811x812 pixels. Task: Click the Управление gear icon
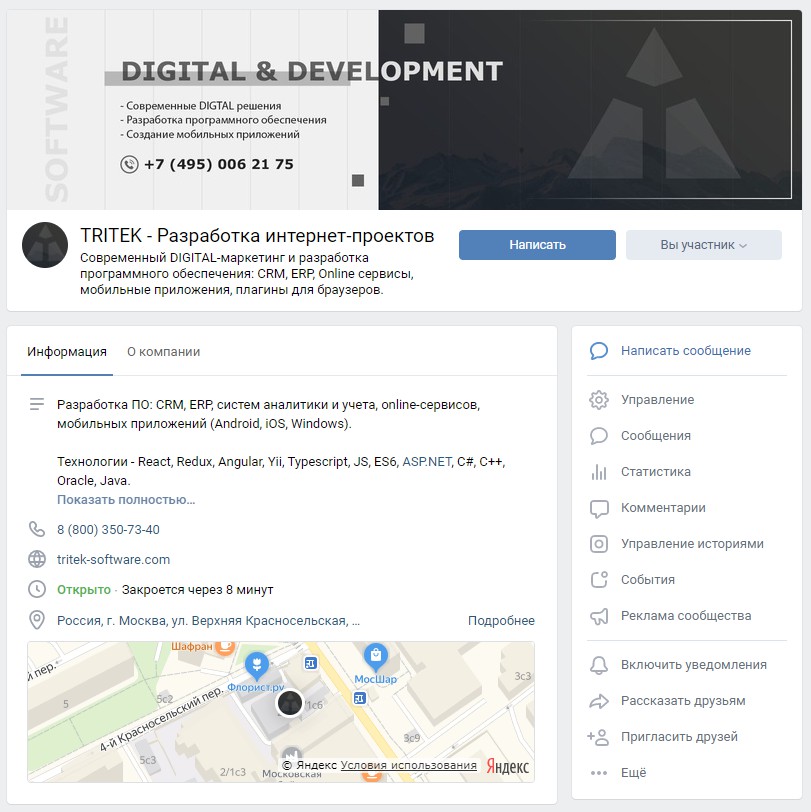[599, 400]
